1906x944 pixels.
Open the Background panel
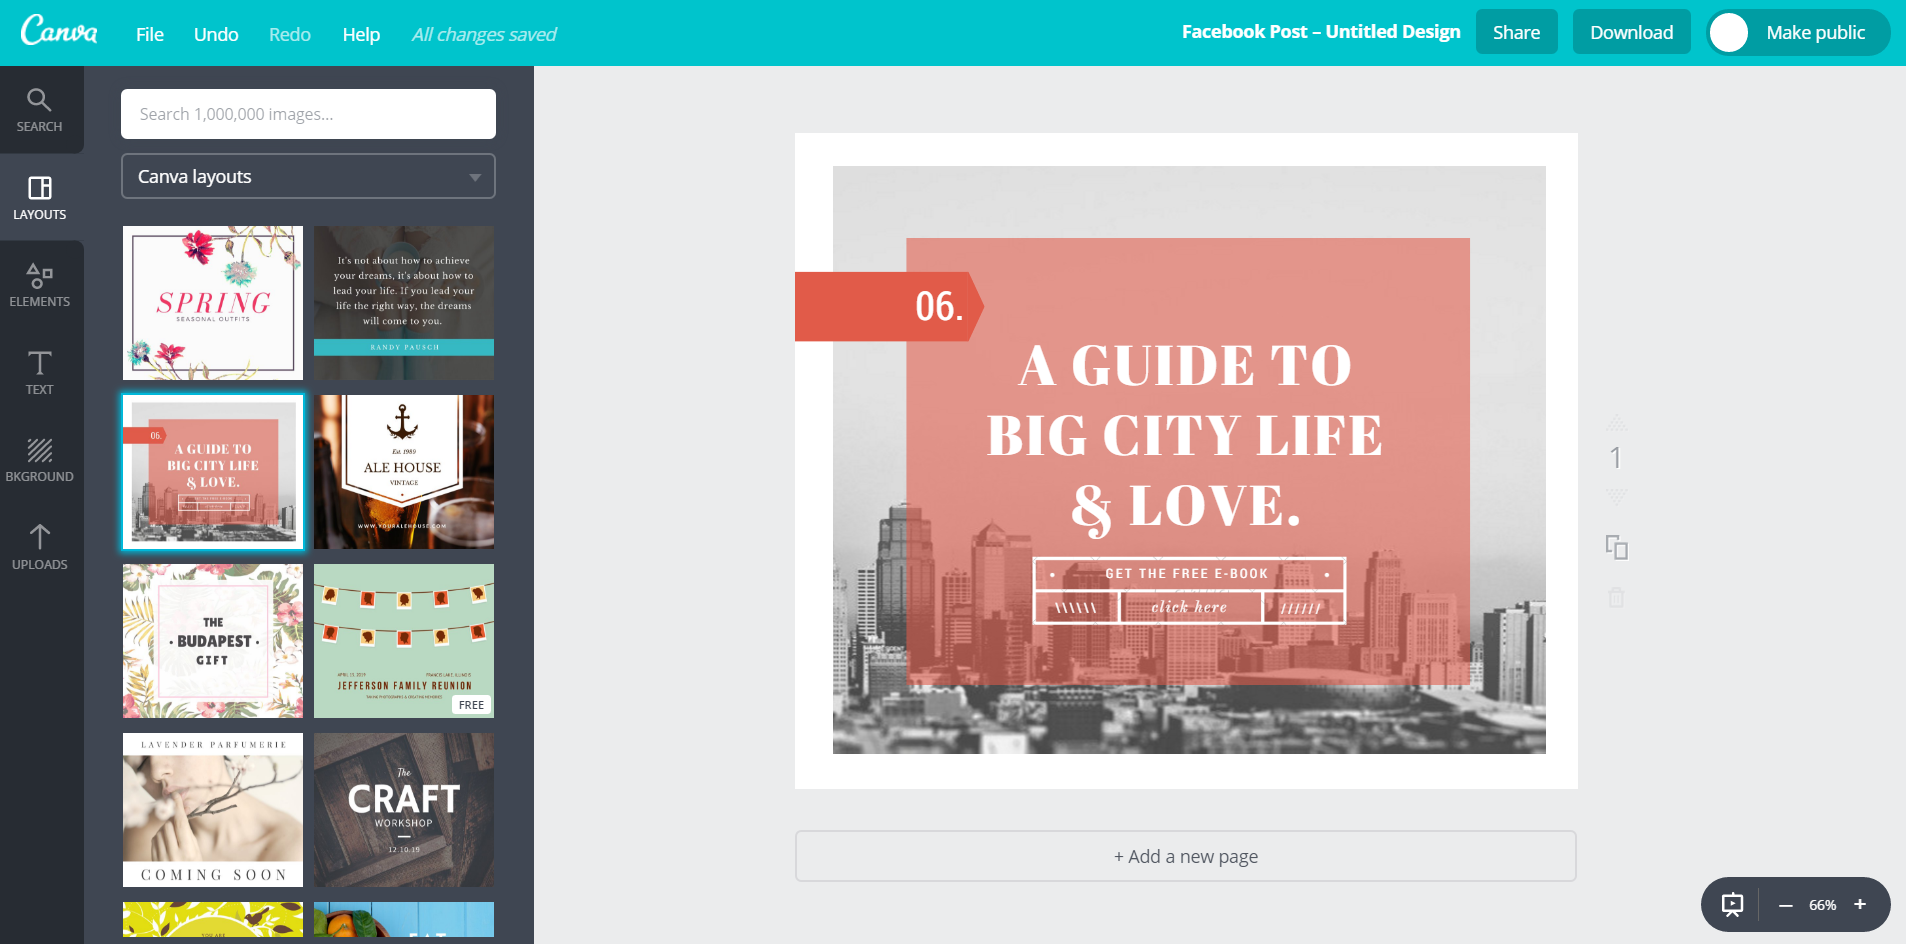coord(40,459)
